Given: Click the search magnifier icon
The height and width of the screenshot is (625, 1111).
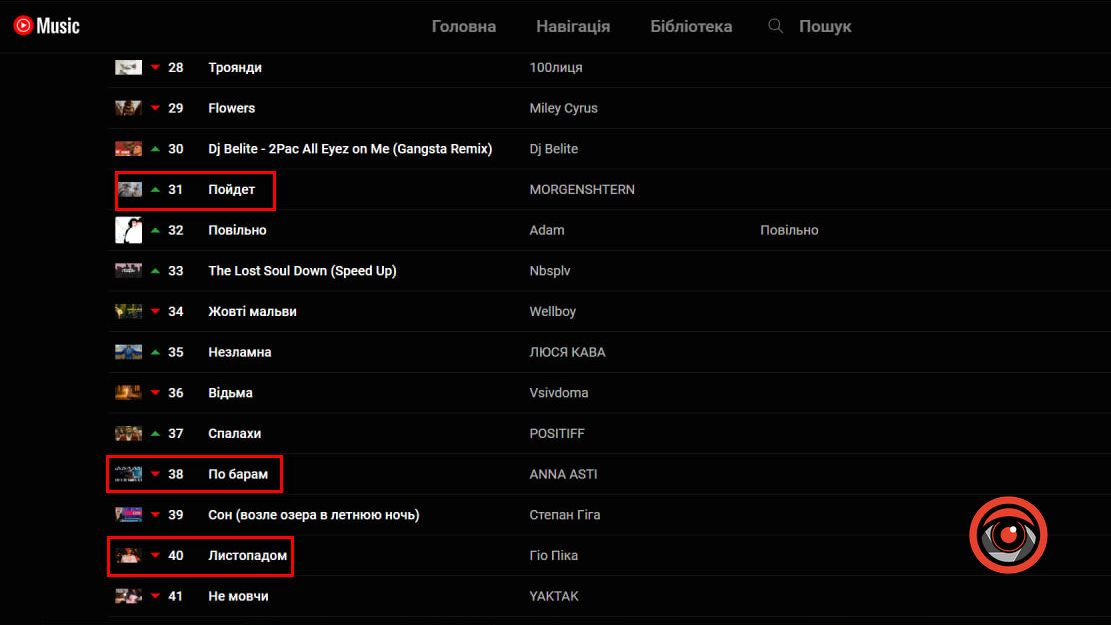Looking at the screenshot, I should (x=775, y=27).
